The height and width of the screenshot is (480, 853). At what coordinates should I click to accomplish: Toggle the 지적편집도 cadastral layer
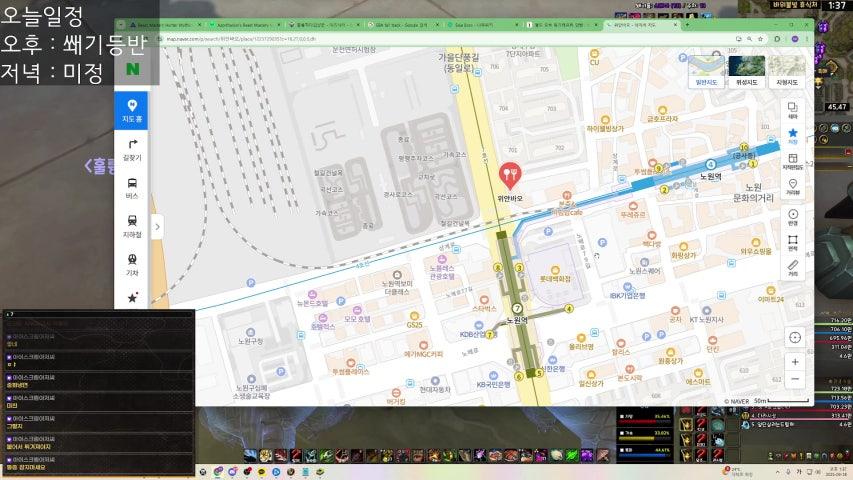(x=793, y=162)
